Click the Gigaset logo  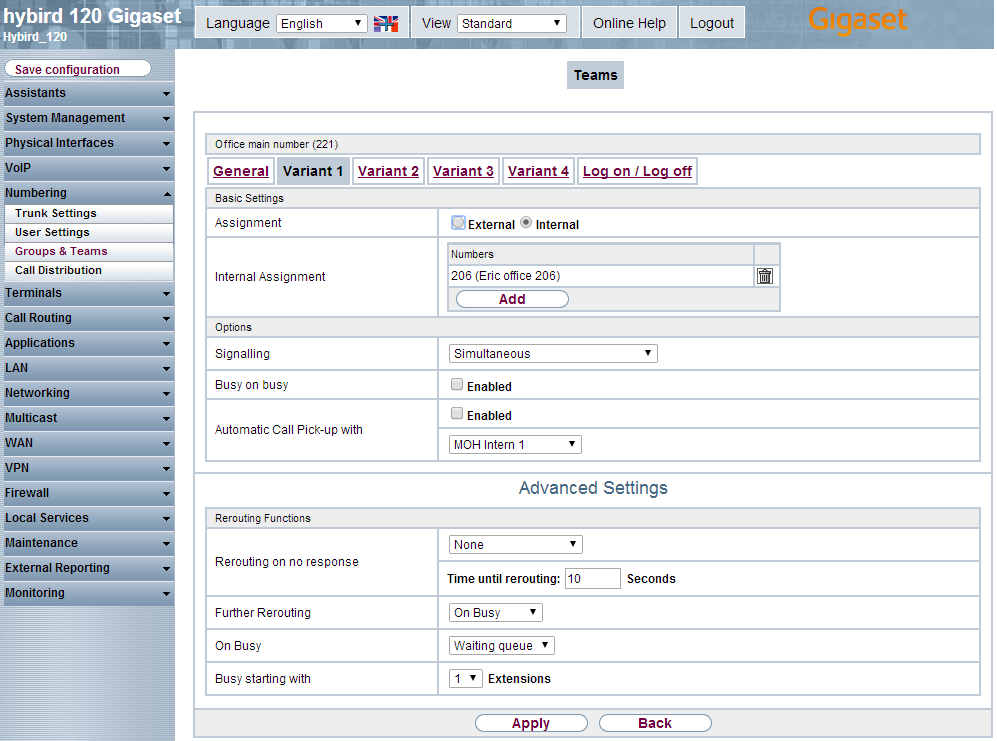[857, 20]
